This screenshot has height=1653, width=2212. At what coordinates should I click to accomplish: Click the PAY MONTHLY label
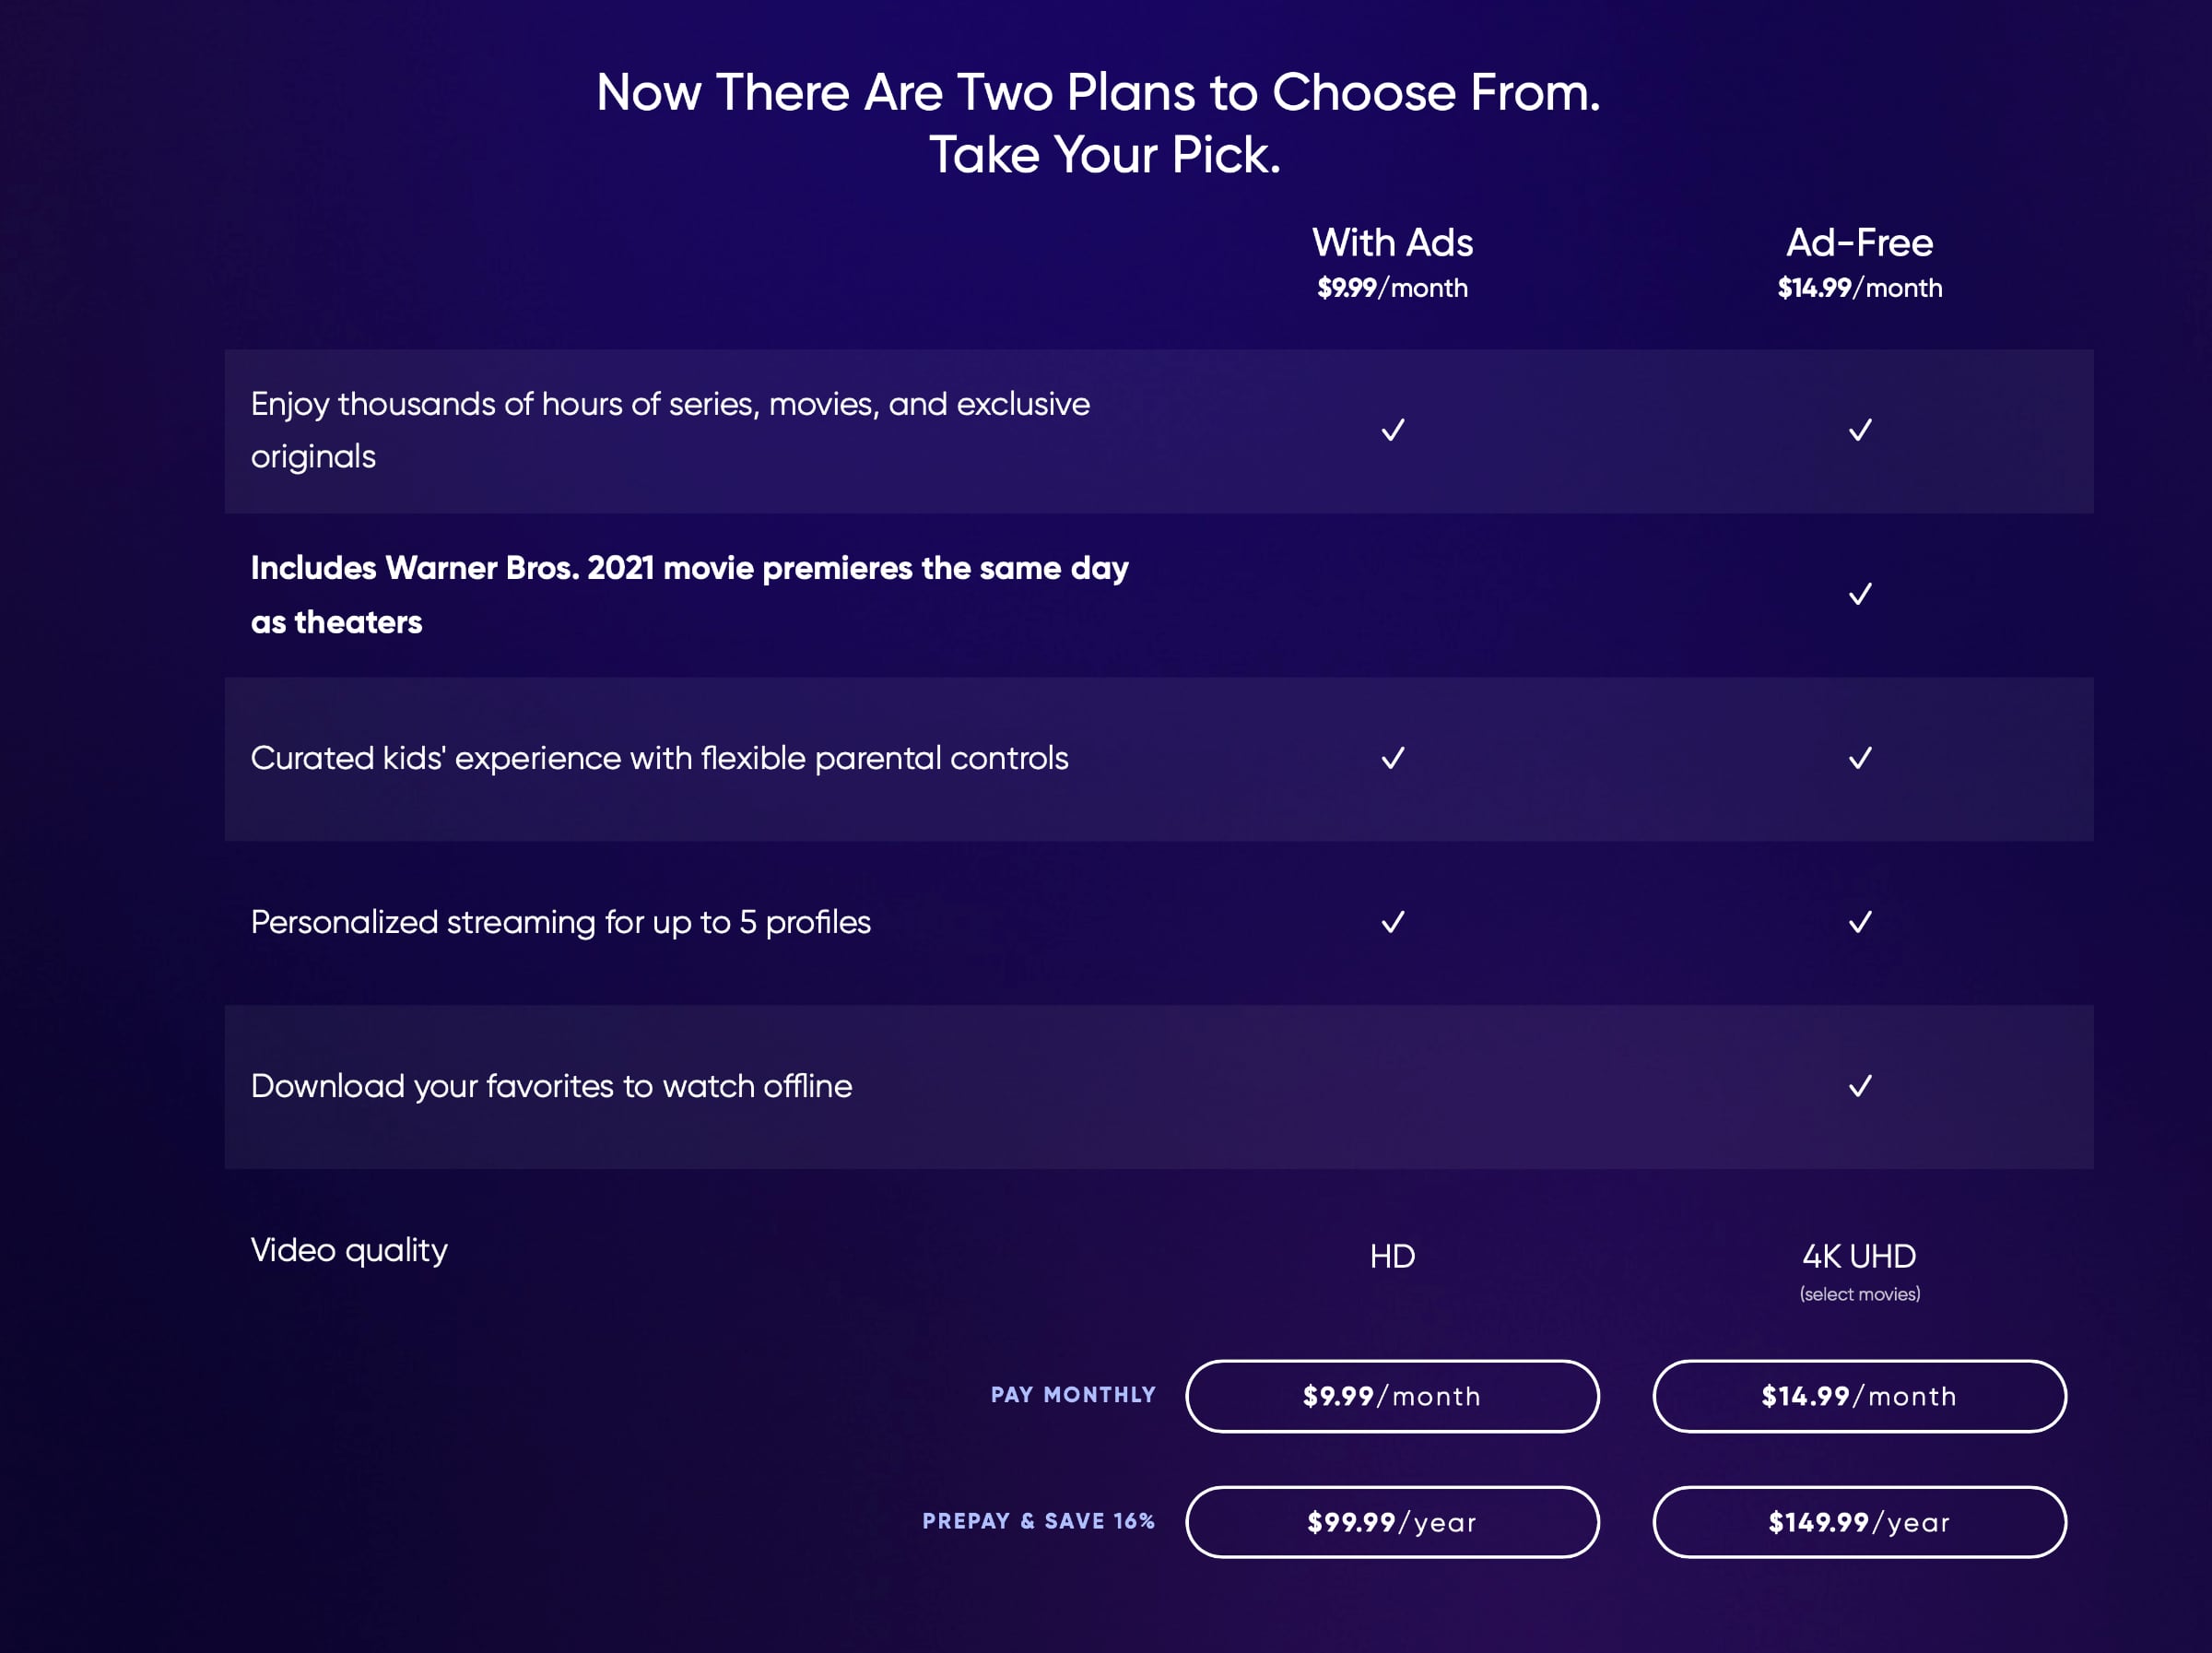tap(1073, 1395)
